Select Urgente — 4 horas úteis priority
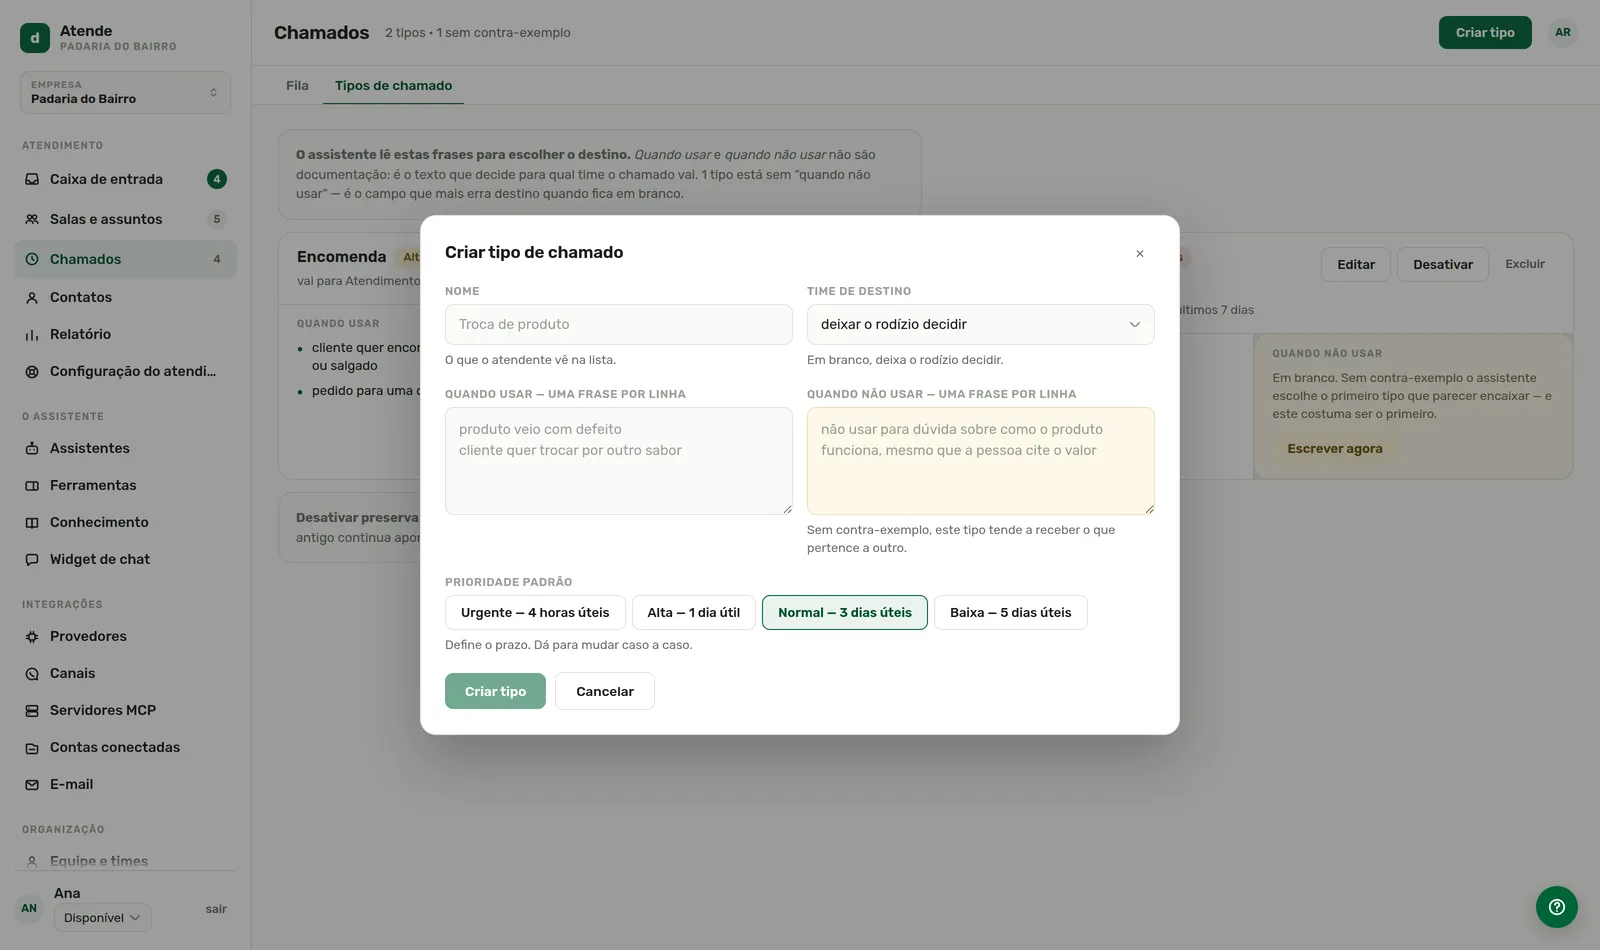This screenshot has width=1600, height=950. coord(535,612)
